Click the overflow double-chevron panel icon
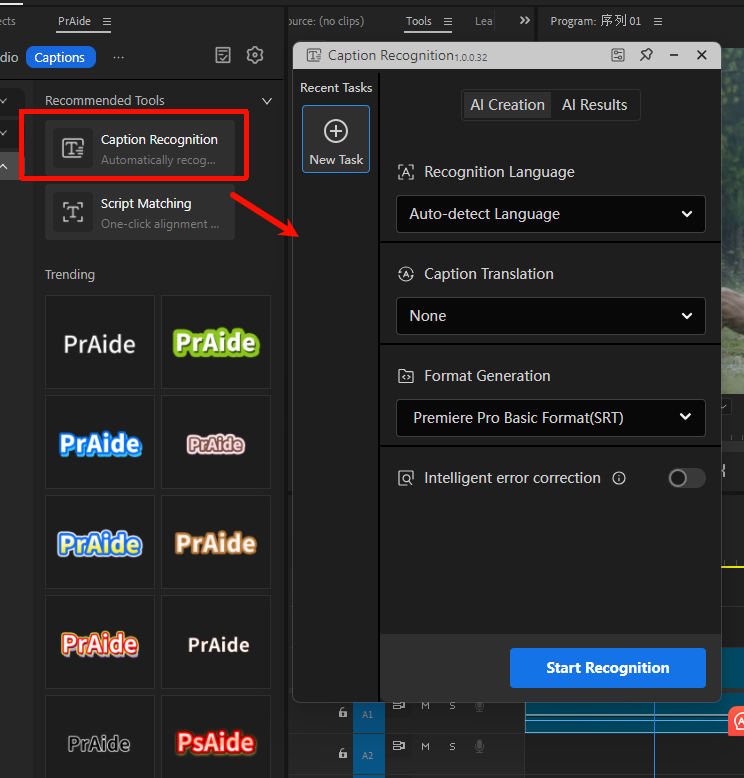The width and height of the screenshot is (744, 778). [525, 20]
